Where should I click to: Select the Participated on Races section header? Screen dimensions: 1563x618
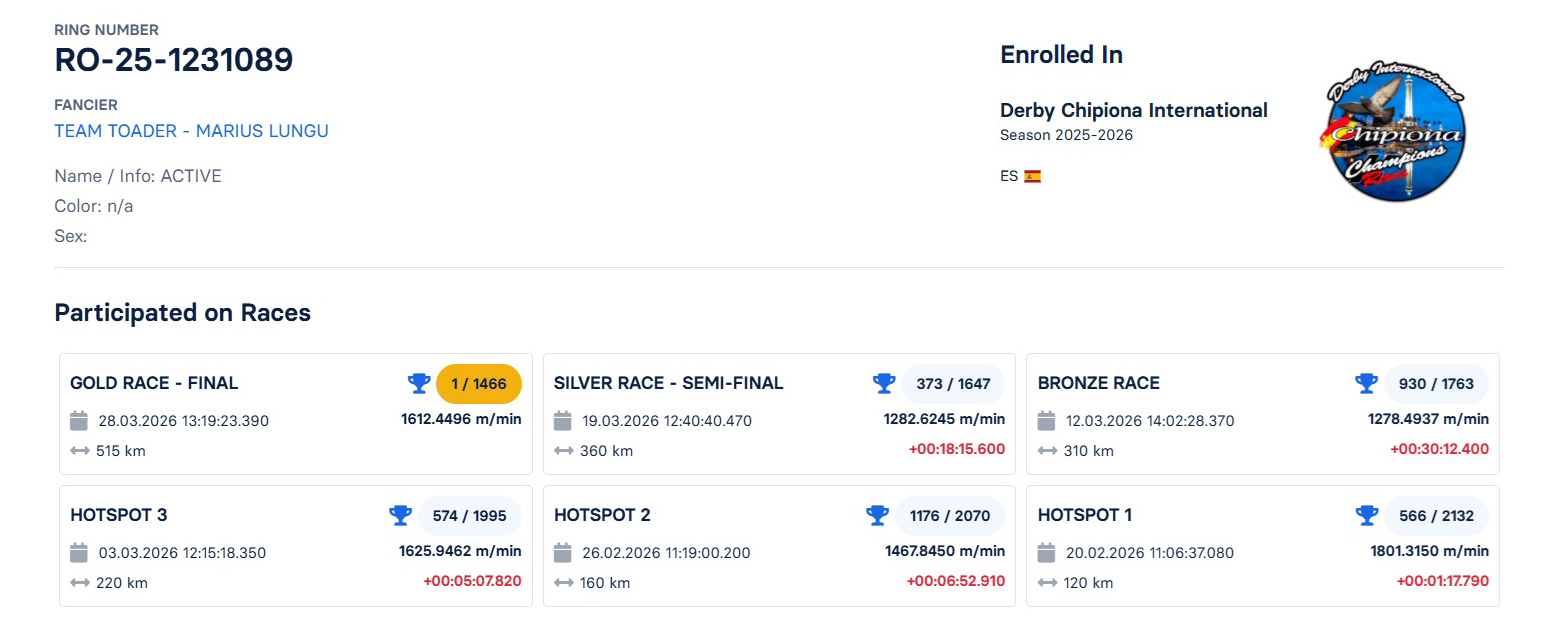182,313
